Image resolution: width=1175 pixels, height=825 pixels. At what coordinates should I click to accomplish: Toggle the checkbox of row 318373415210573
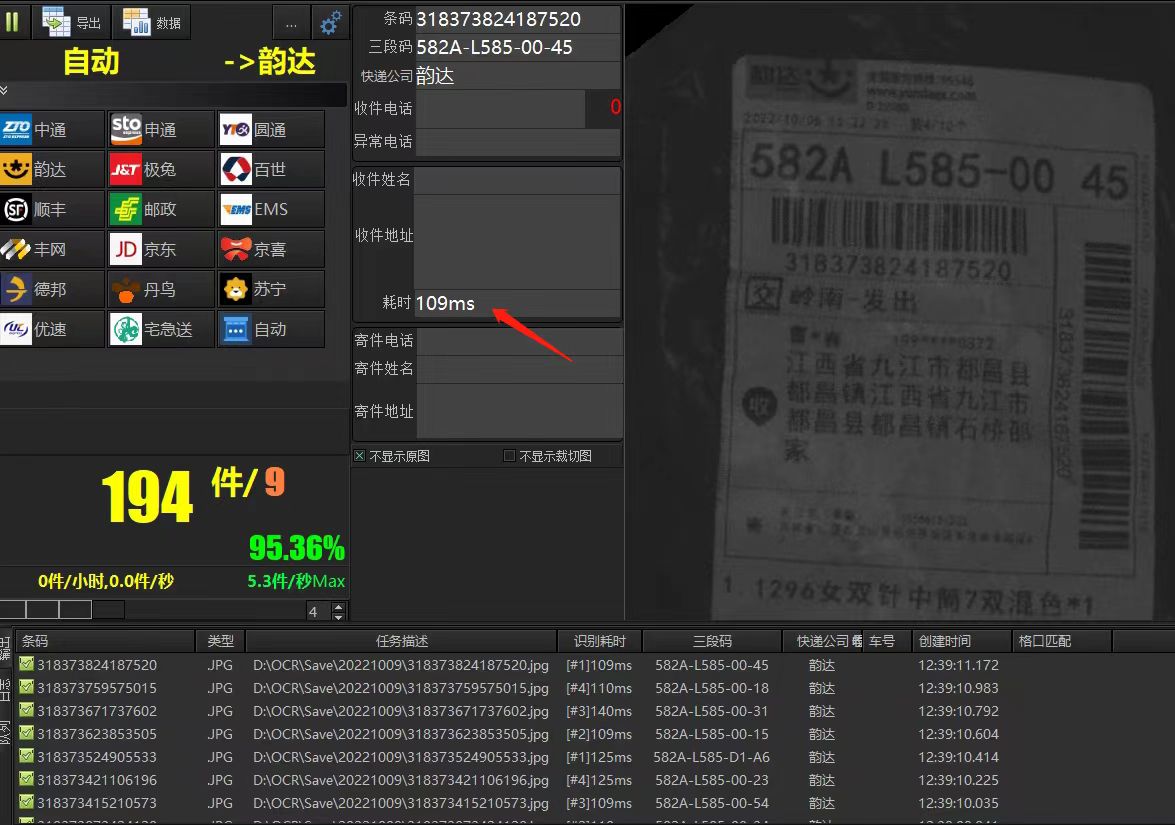[26, 802]
